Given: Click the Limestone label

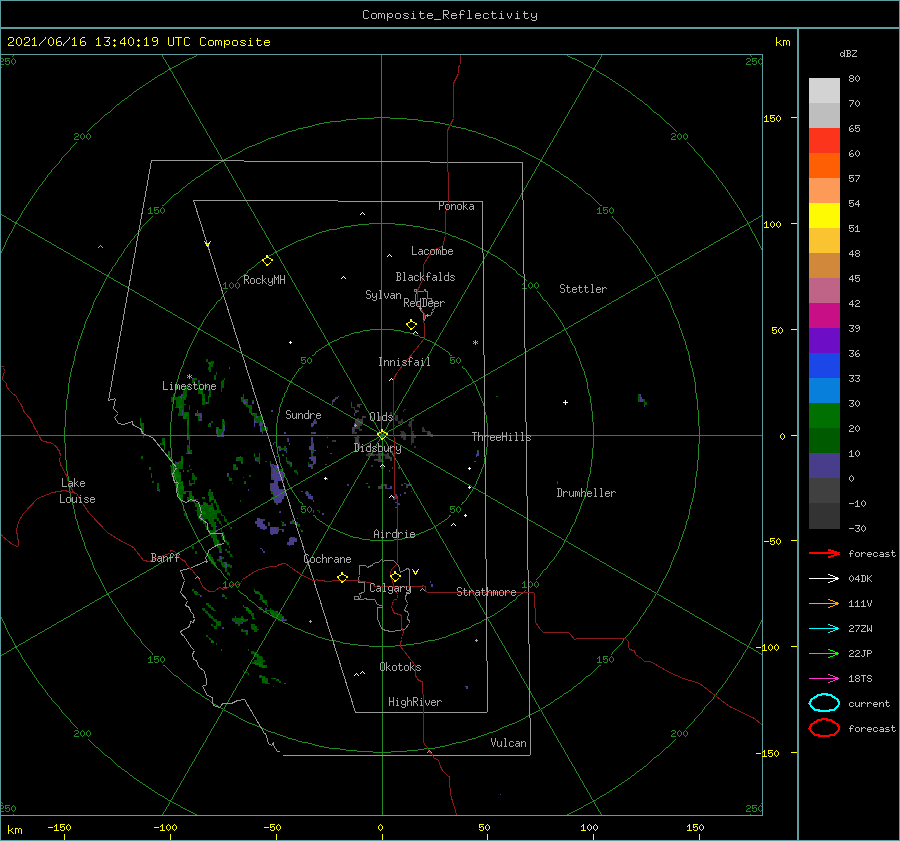Looking at the screenshot, I should (189, 386).
